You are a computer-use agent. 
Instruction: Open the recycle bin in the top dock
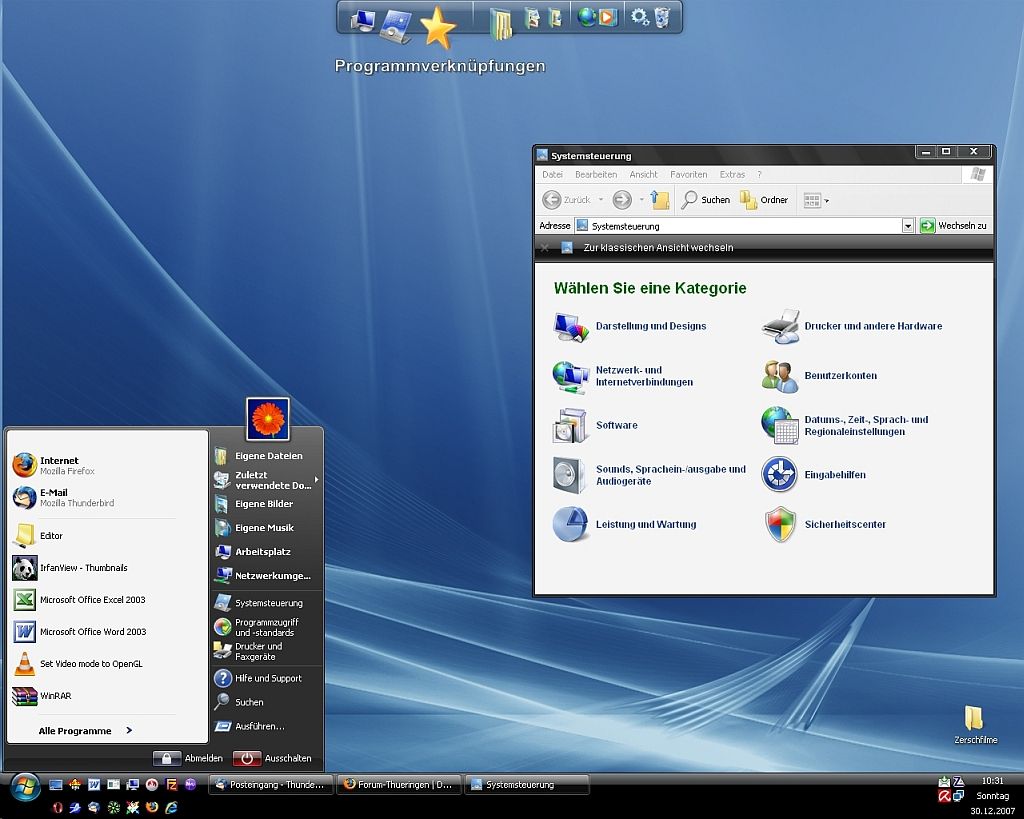click(x=662, y=18)
